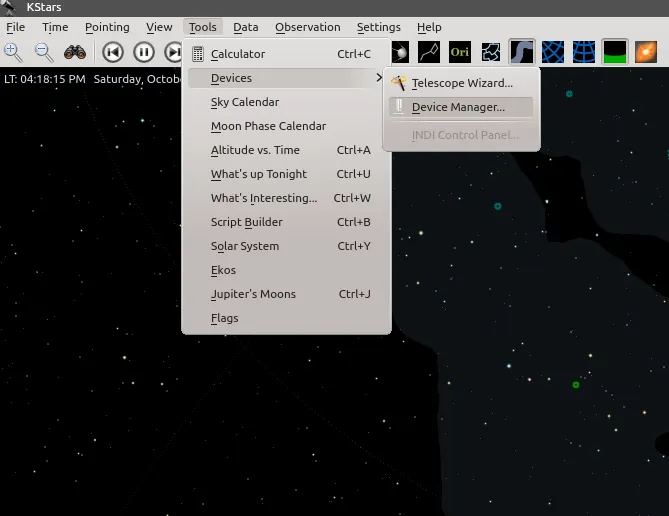Screen dimensions: 669x516
Task: Choose Telescope Wizard... in submenu
Action: (x=461, y=83)
